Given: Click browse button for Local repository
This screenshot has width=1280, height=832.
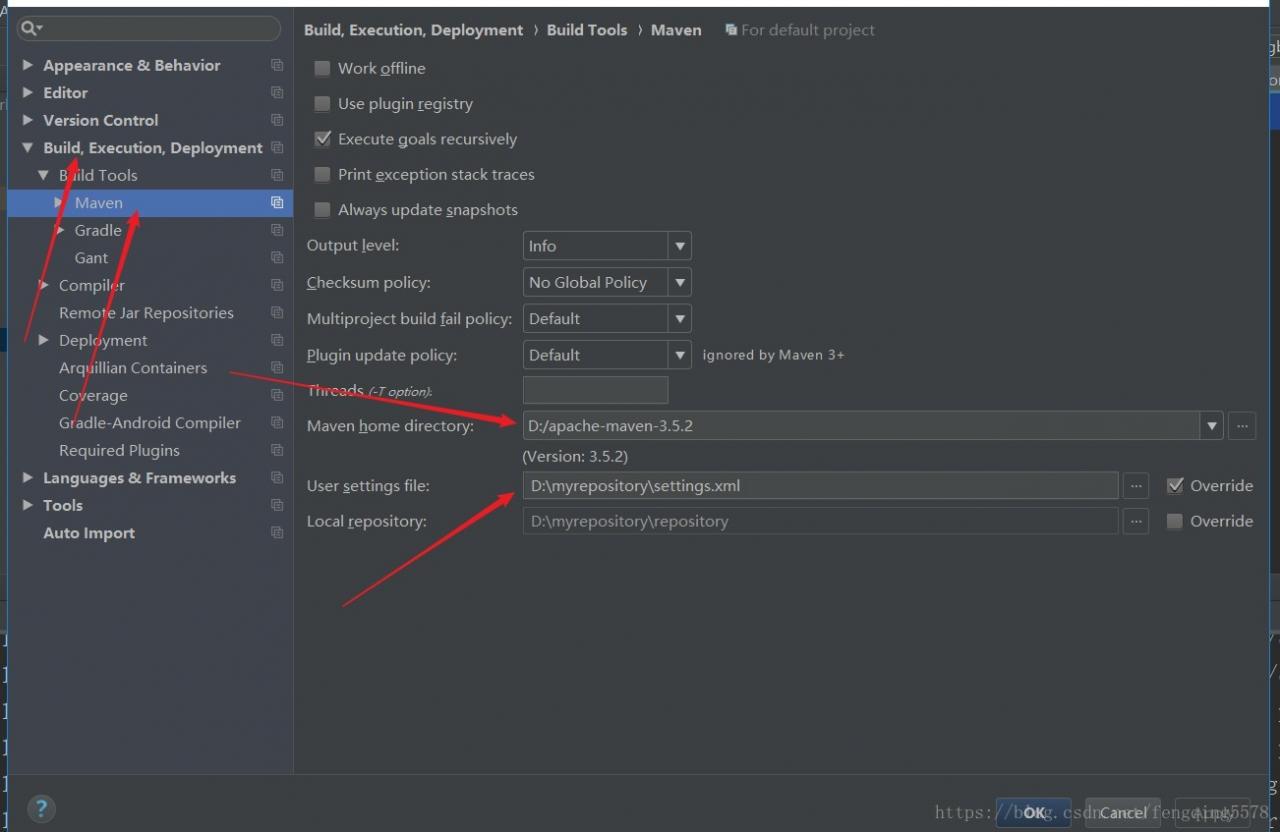Looking at the screenshot, I should pos(1135,521).
